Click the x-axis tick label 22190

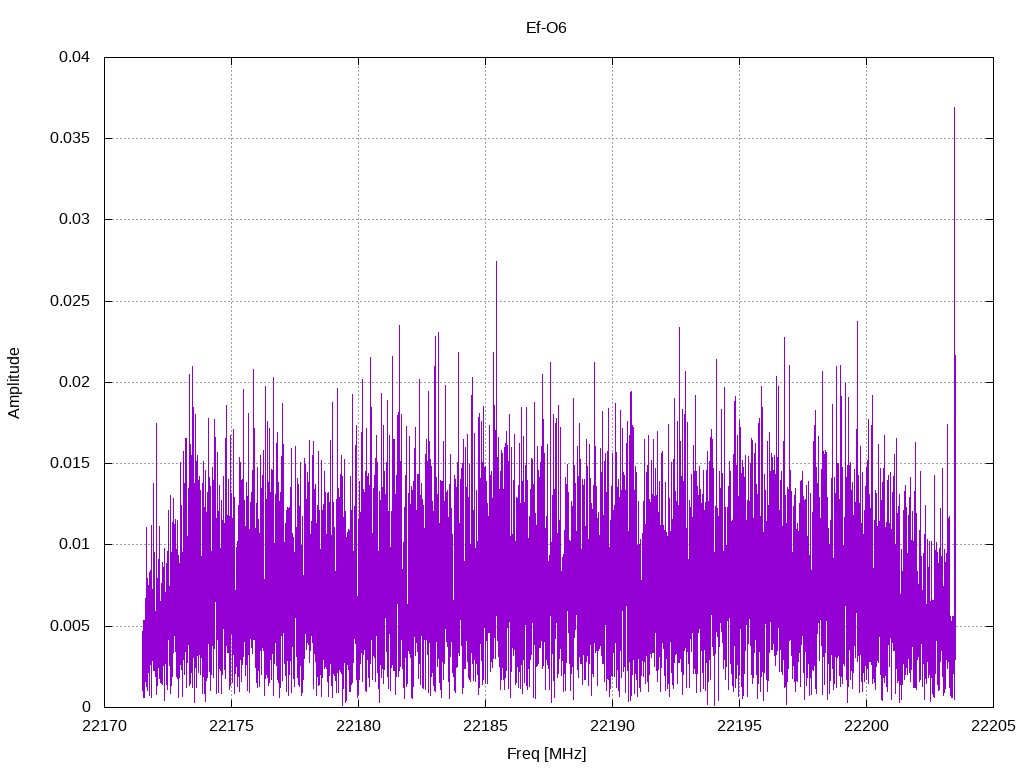point(613,726)
